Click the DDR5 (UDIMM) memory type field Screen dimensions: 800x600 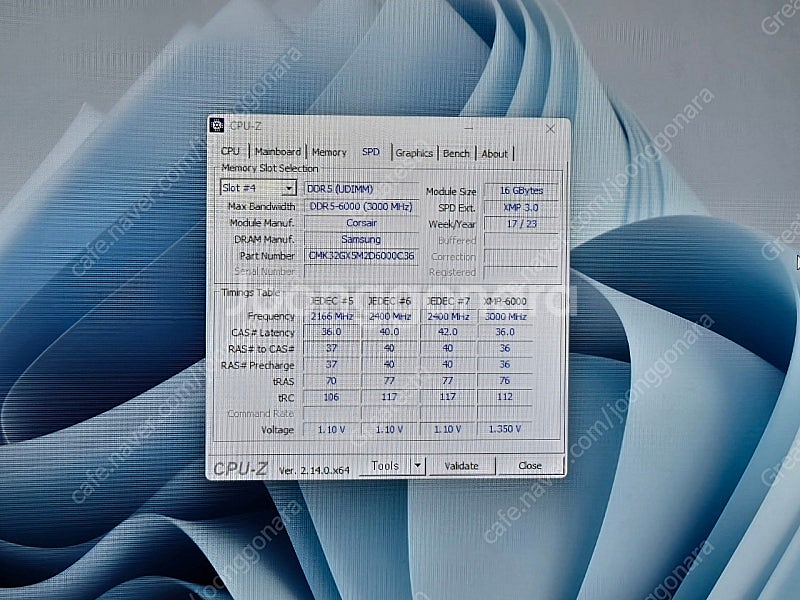361,189
